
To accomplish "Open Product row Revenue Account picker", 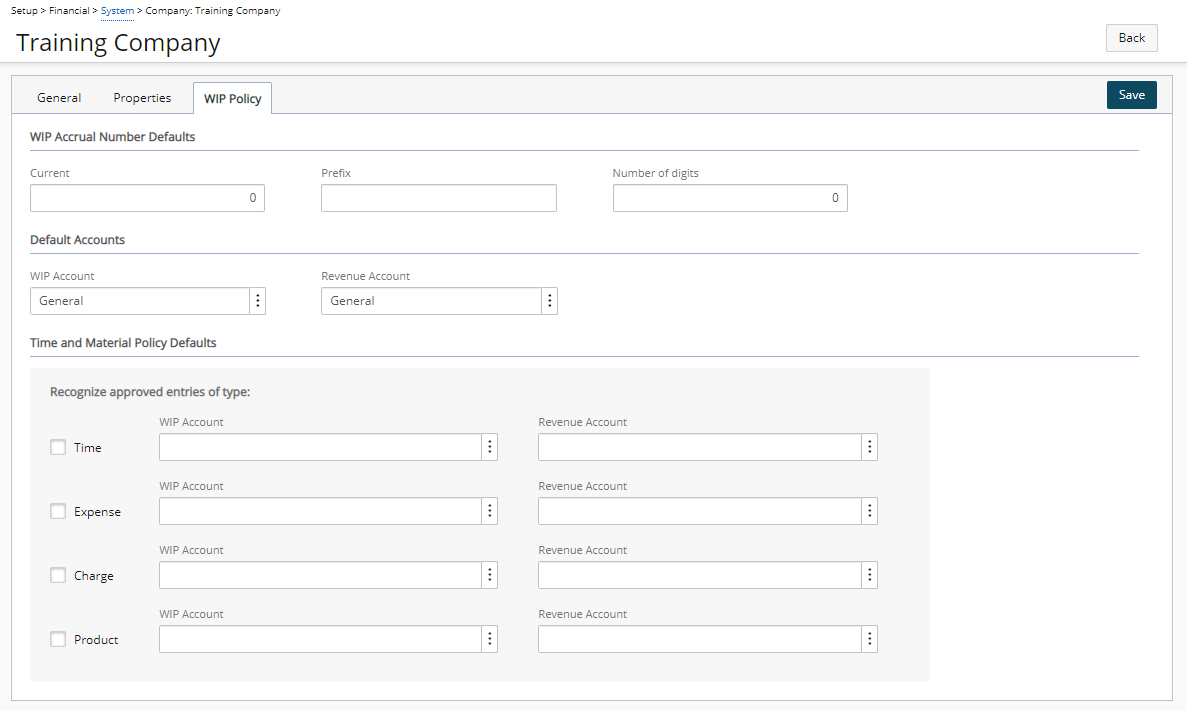I will point(870,639).
